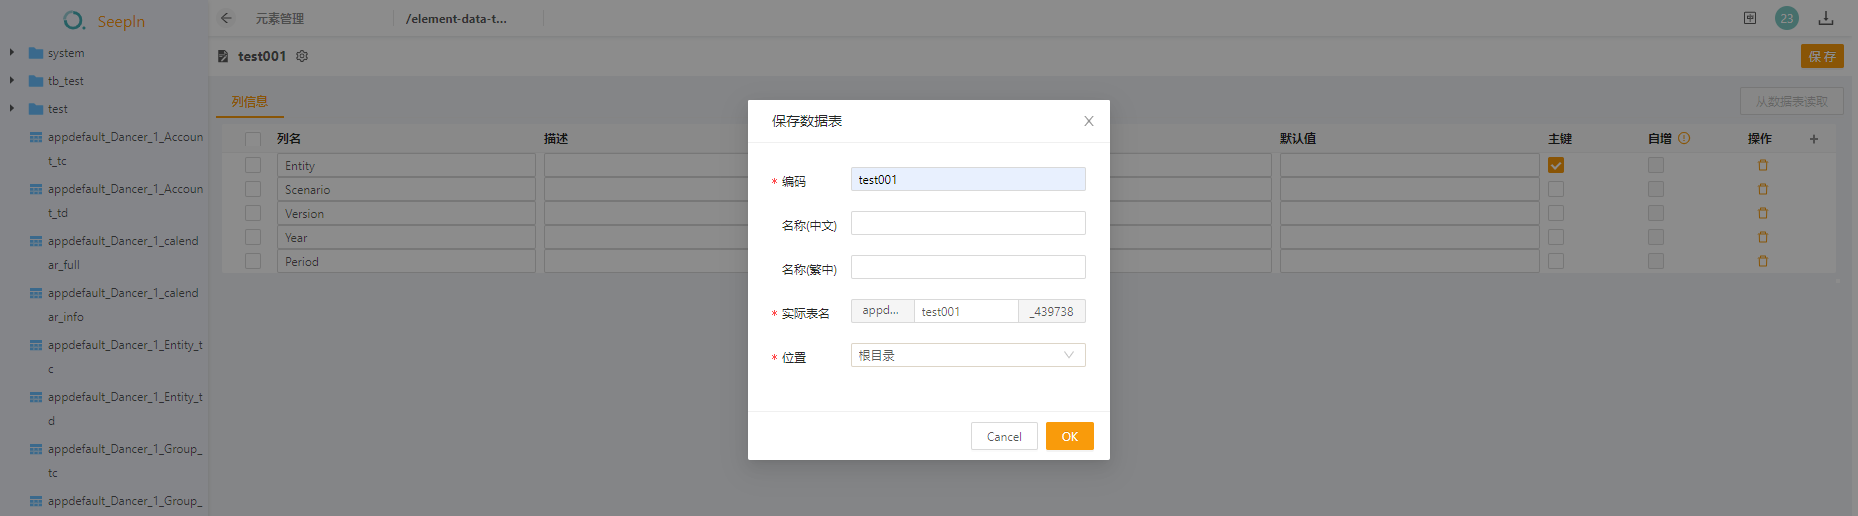The width and height of the screenshot is (1858, 516).
Task: Click the Scenario column name field
Action: (406, 189)
